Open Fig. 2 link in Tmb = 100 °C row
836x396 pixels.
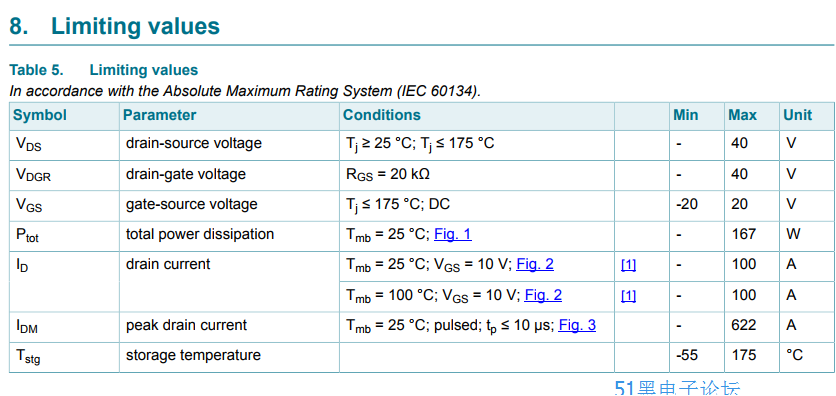[x=543, y=295]
